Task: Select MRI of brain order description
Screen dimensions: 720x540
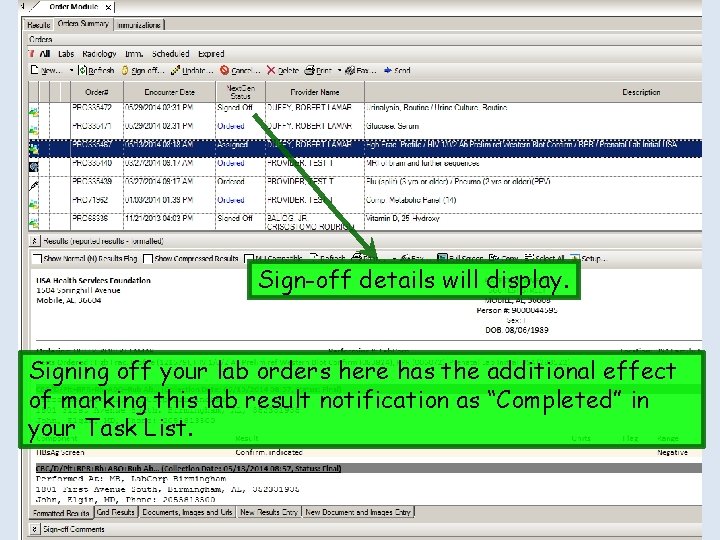Action: (x=422, y=163)
